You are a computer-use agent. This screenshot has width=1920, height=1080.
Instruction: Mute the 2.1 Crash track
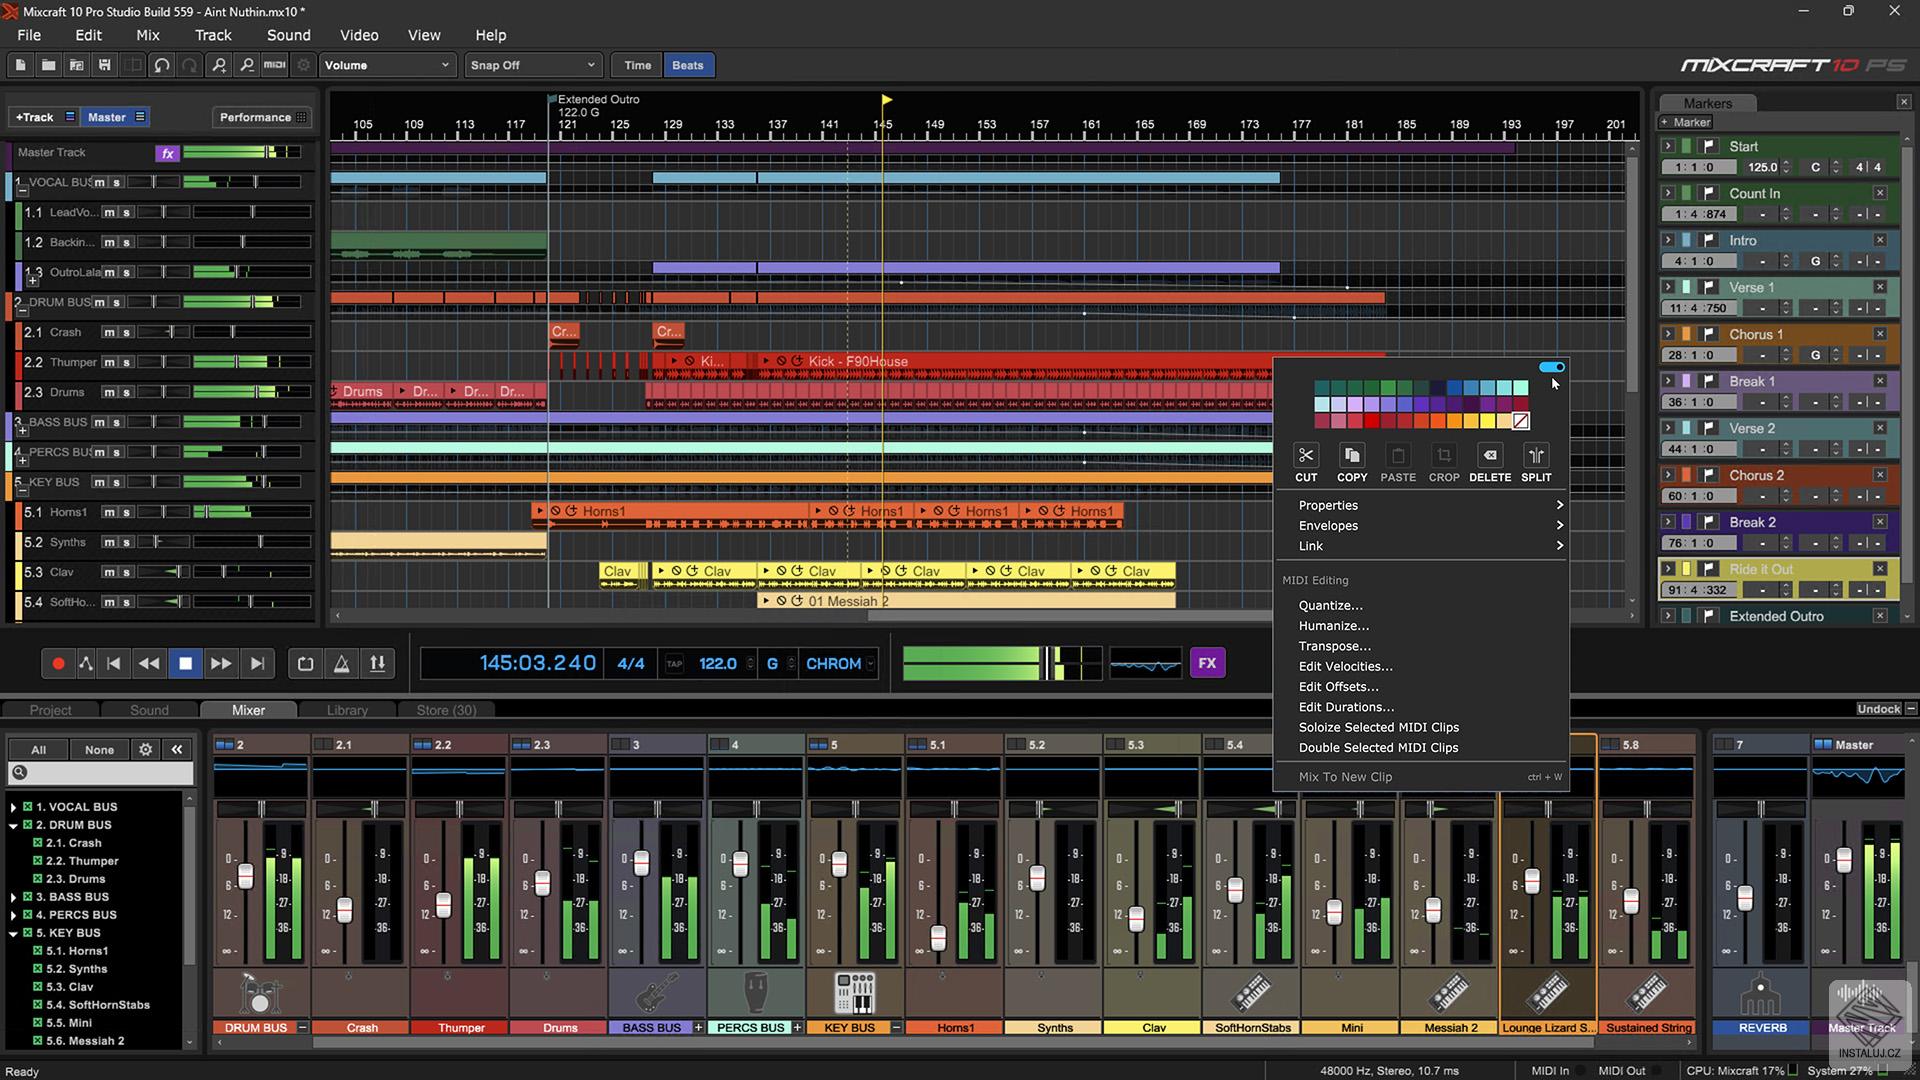tap(109, 332)
